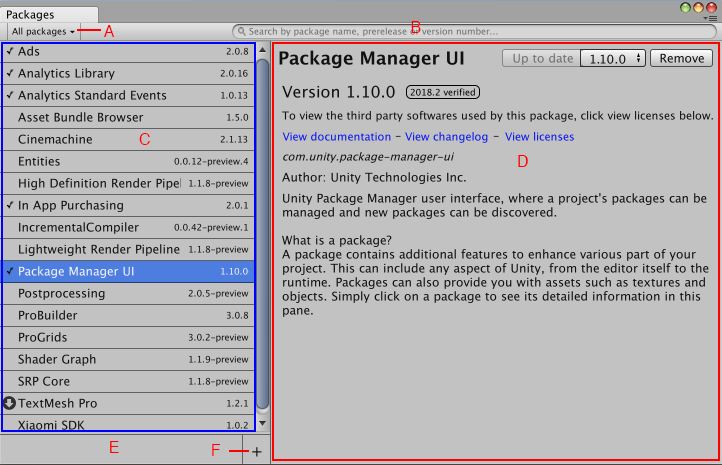Viewport: 722px width, 465px height.
Task: Select the ProBuilder package
Action: coord(128,315)
